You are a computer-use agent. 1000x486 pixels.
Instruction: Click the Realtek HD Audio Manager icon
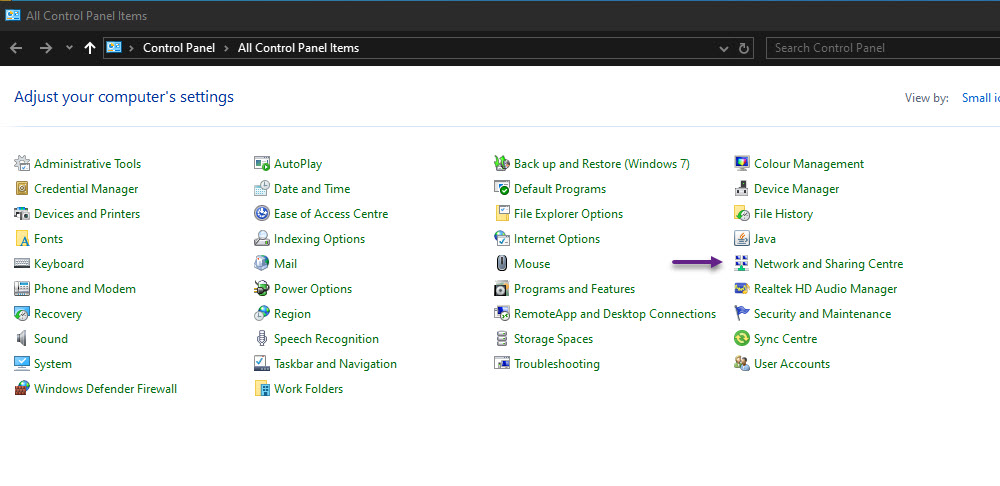coord(742,289)
